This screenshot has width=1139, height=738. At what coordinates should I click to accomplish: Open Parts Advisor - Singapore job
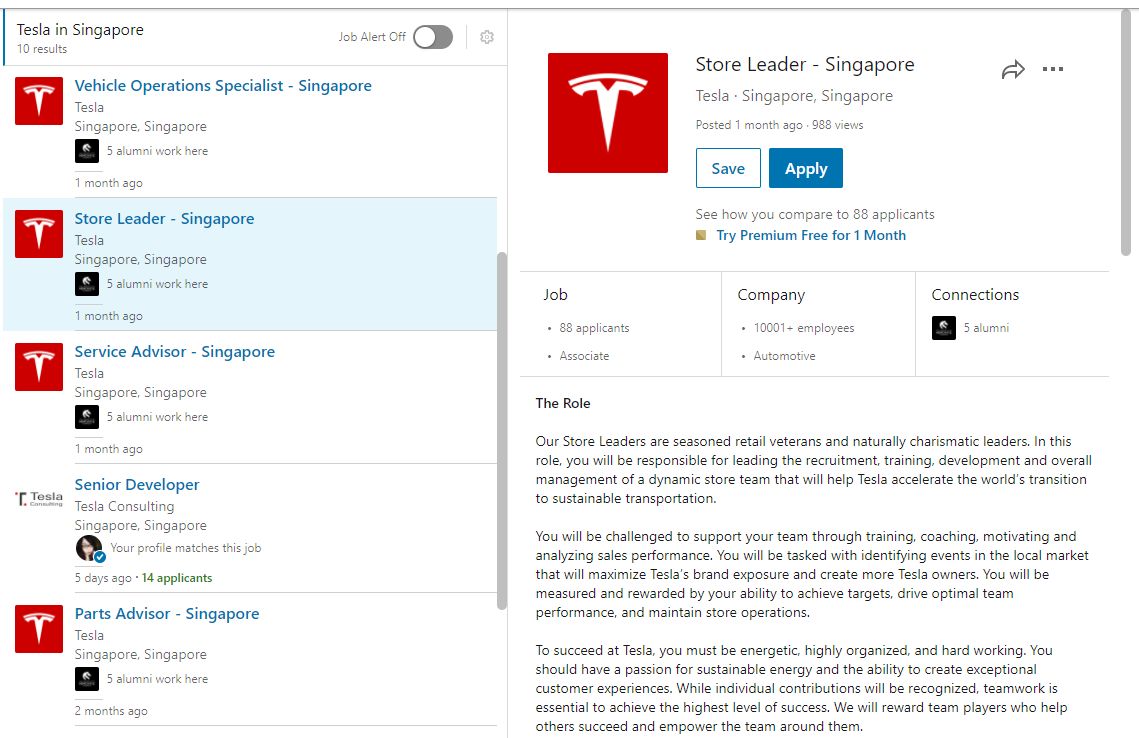167,614
